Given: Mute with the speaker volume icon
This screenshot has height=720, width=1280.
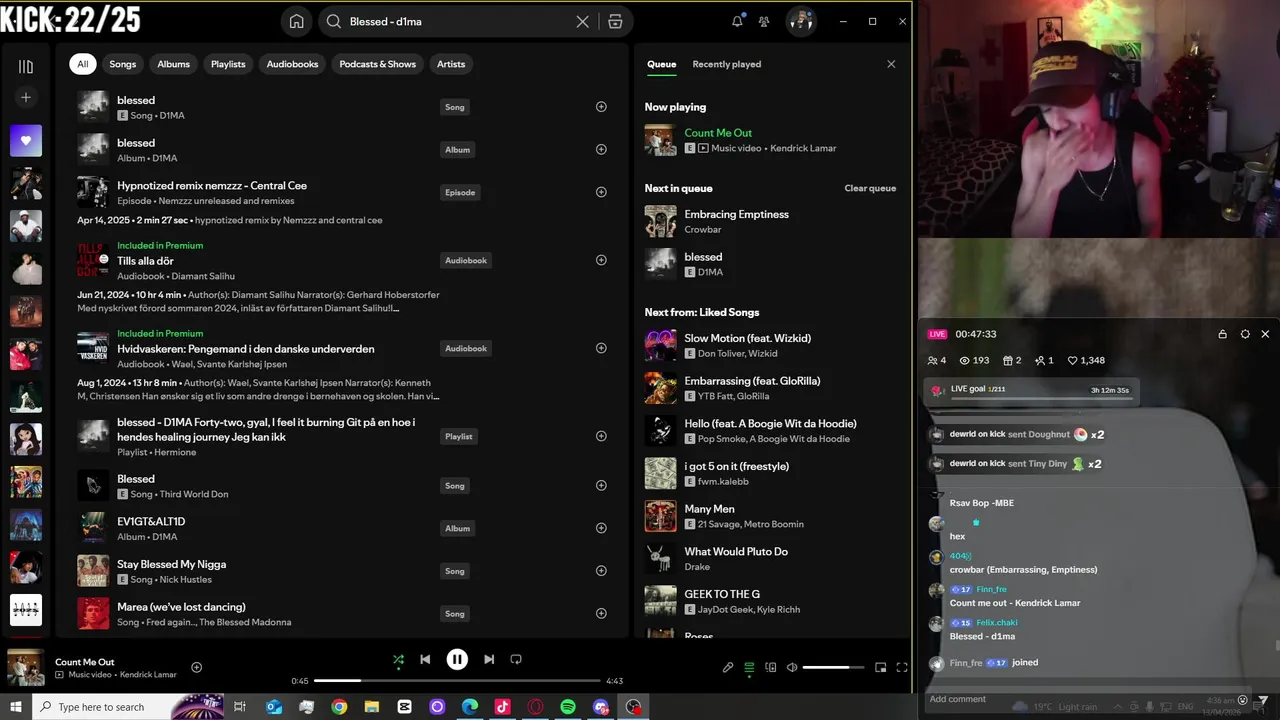Looking at the screenshot, I should [x=792, y=667].
